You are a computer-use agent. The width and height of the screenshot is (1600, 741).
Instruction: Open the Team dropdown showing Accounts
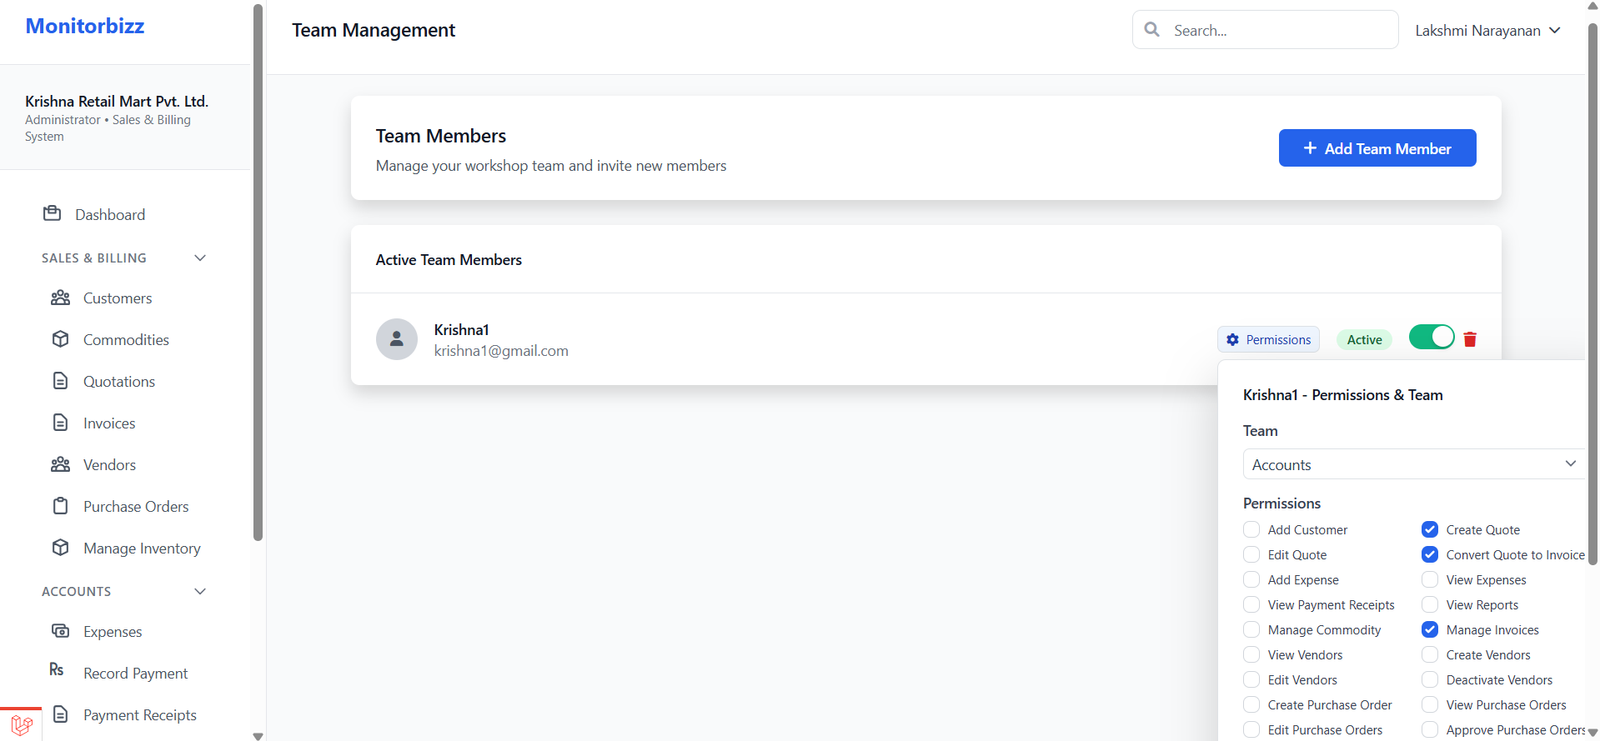click(x=1413, y=465)
